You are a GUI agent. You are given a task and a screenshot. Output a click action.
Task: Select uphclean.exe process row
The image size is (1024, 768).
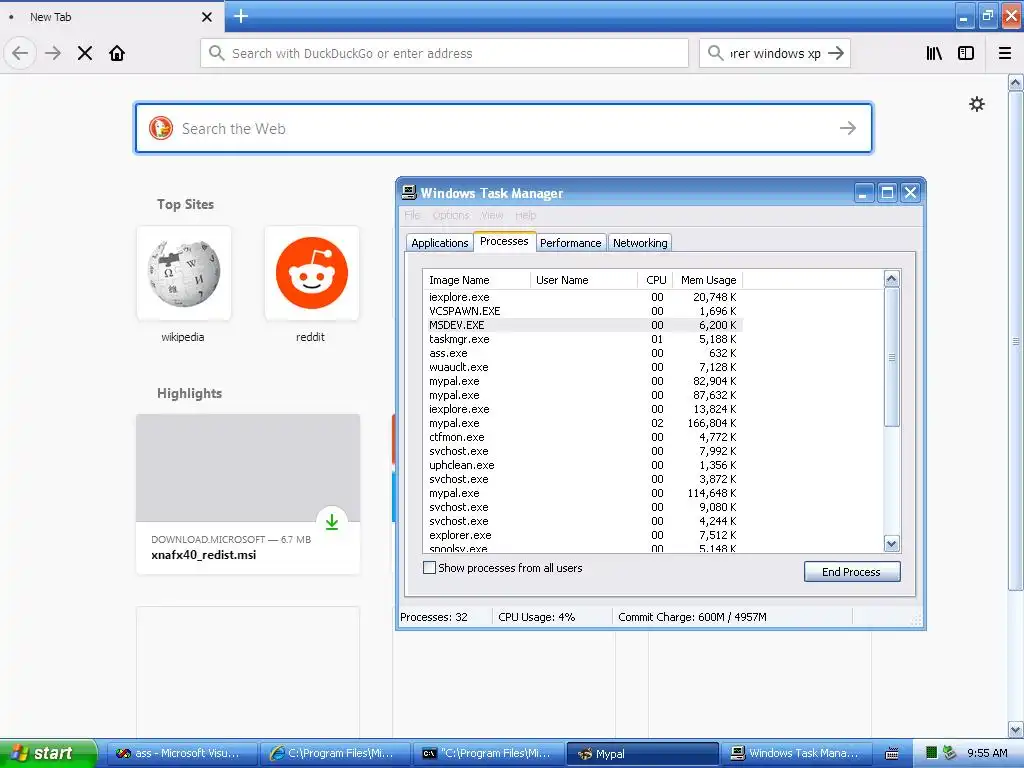click(583, 465)
